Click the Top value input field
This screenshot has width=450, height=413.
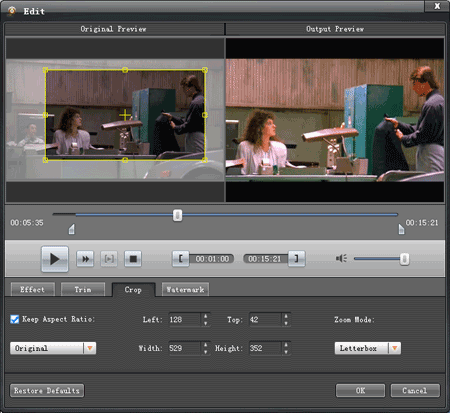[265, 320]
